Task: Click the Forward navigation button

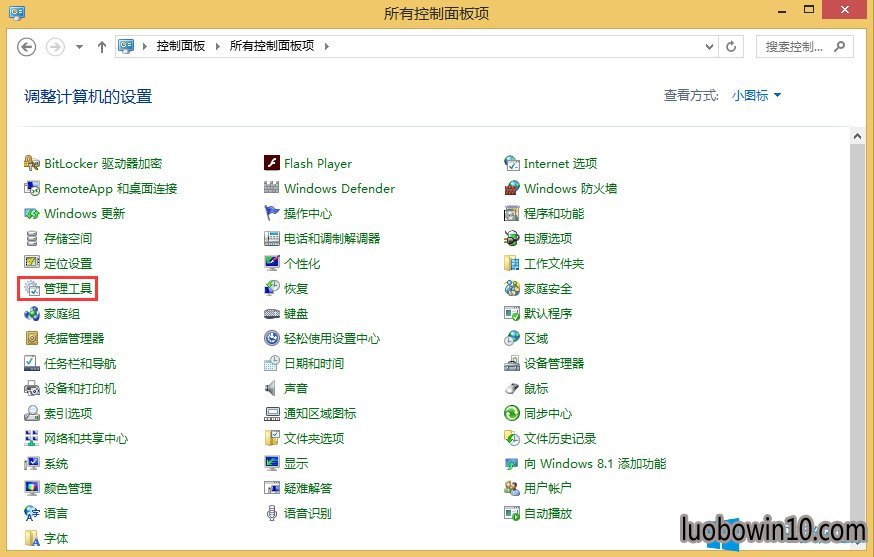Action: (55, 47)
